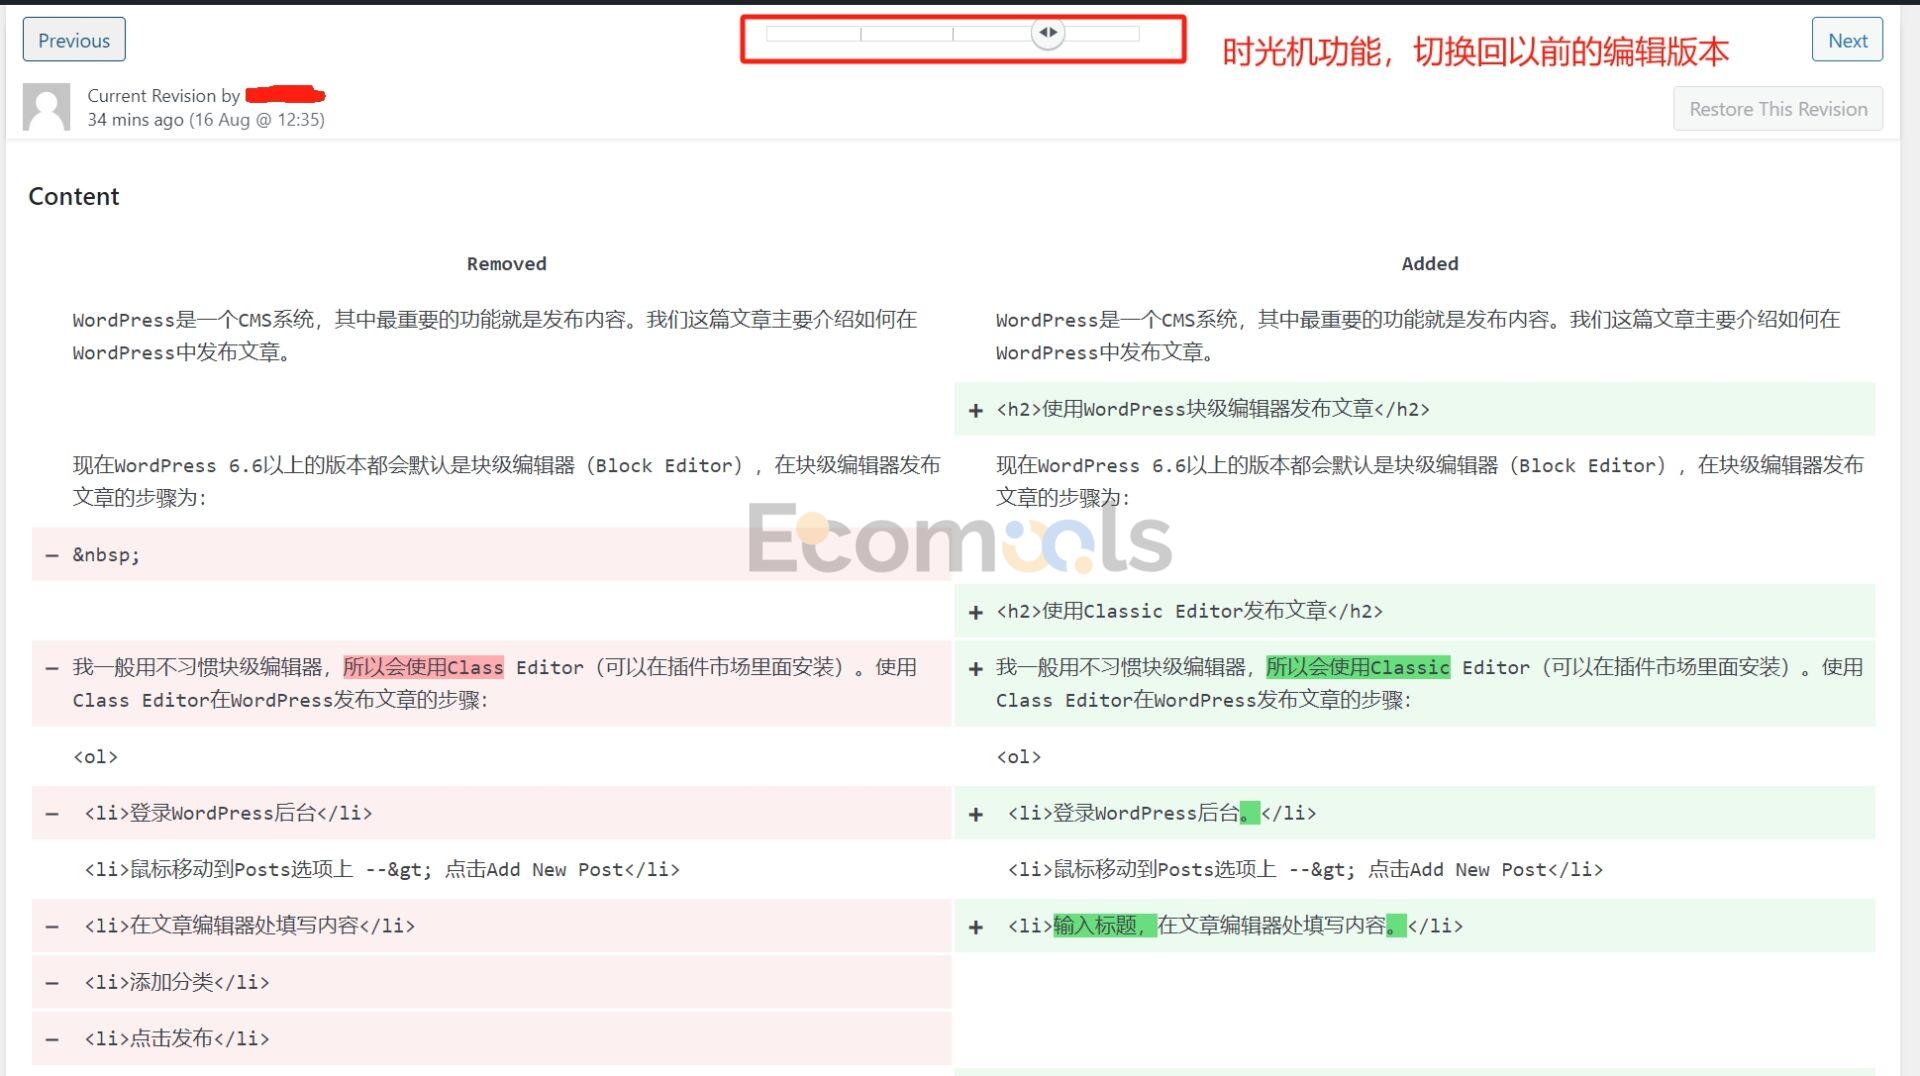Click the Next revision button

1847,40
